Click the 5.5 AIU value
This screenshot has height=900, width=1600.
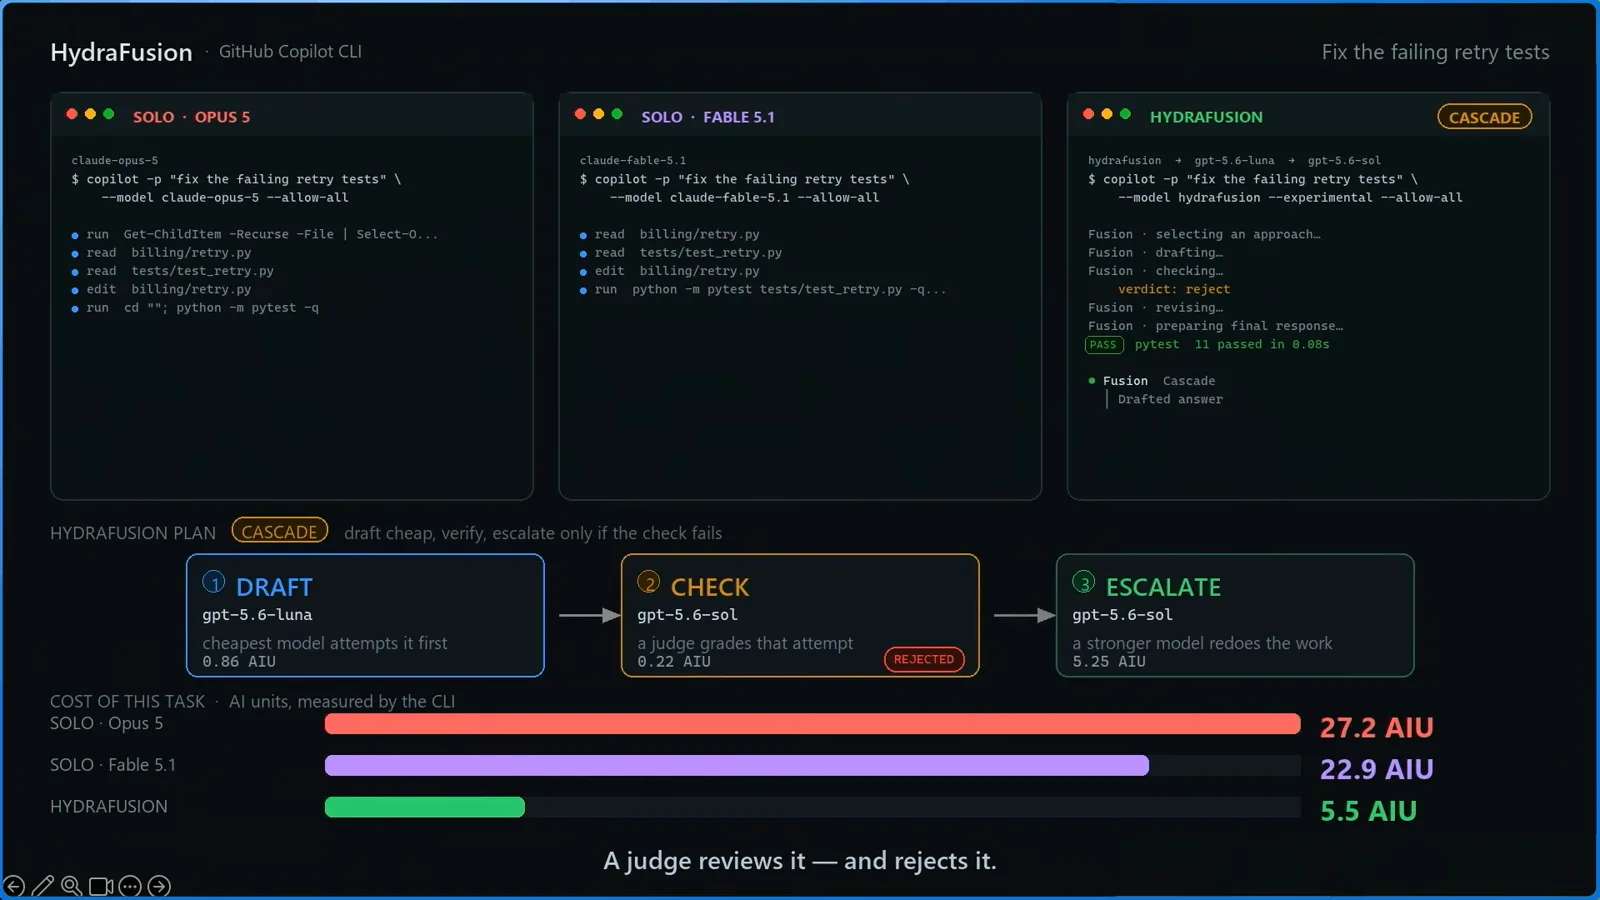point(1368,811)
